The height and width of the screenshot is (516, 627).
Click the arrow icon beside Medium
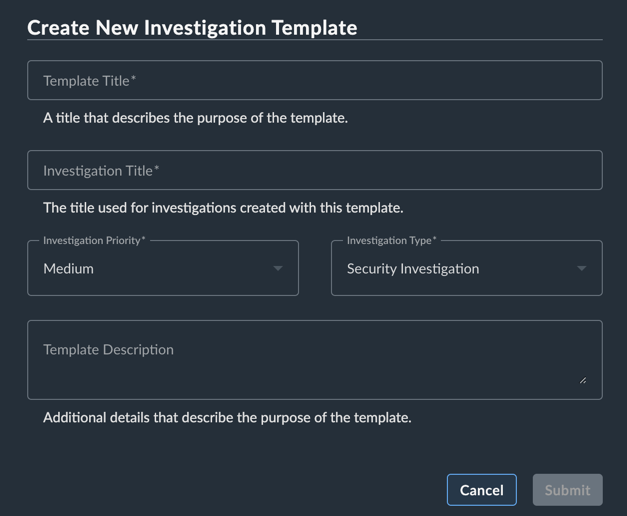pyautogui.click(x=278, y=268)
